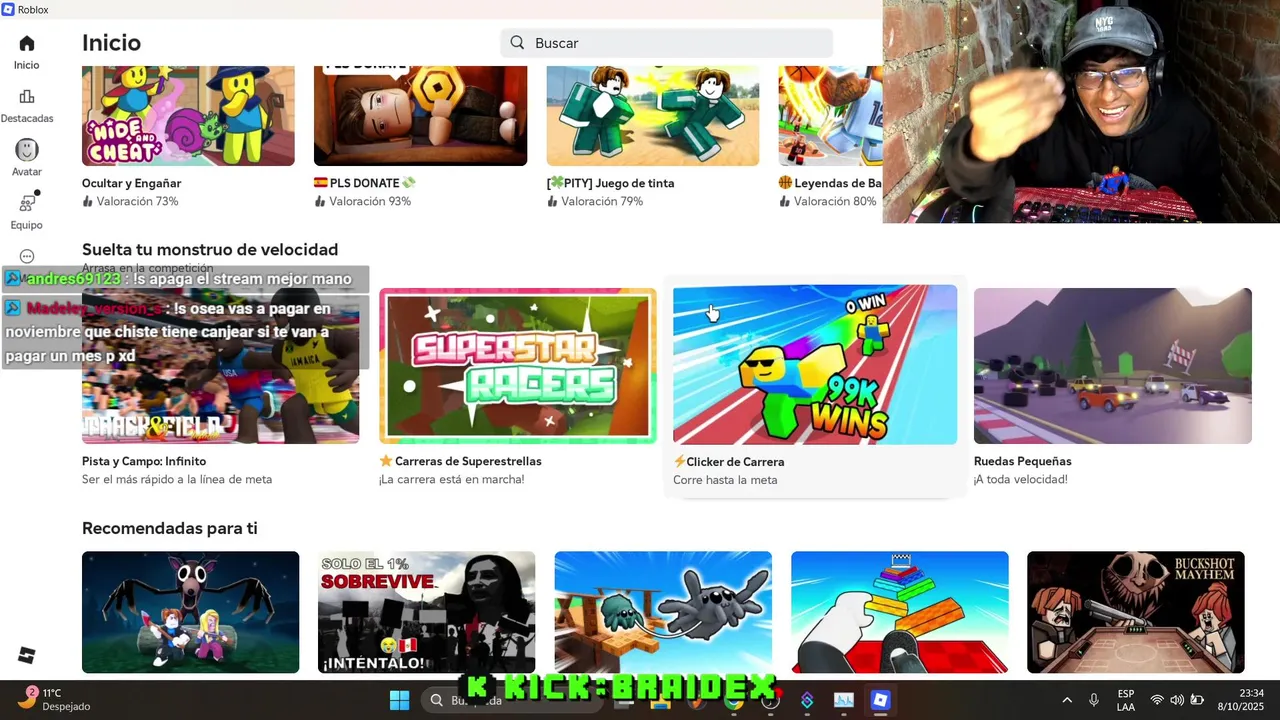Open the monitor graph app in the taskbar
The width and height of the screenshot is (1280, 720).
[844, 701]
